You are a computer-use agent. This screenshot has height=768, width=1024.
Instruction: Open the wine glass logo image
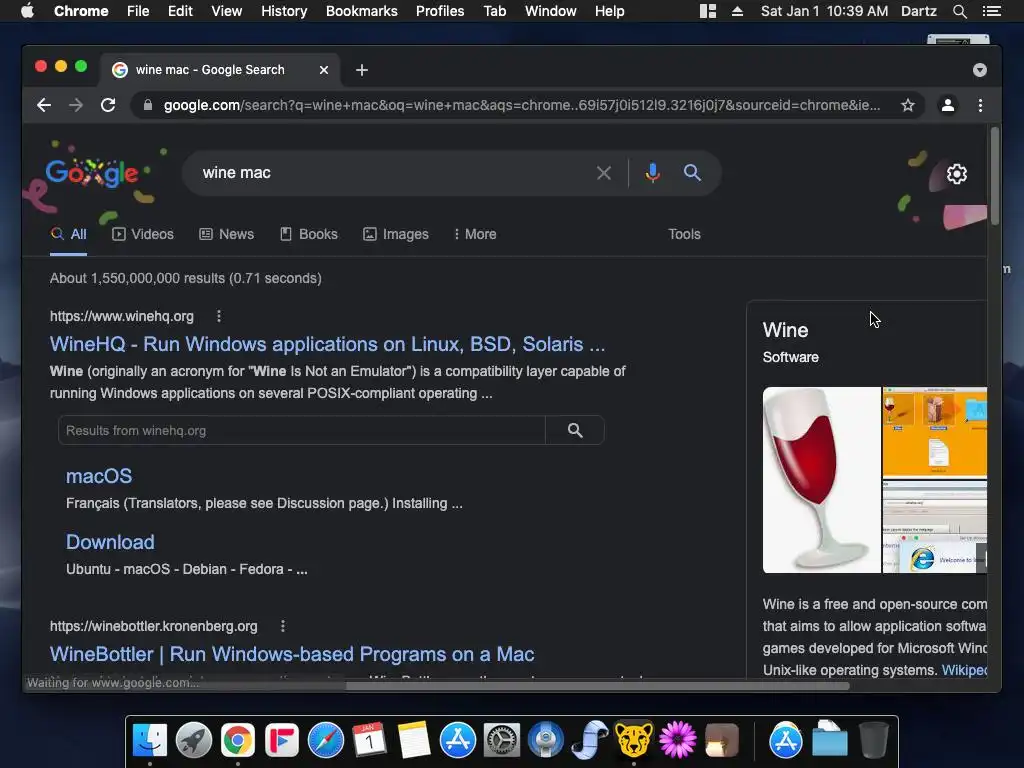[x=822, y=480]
